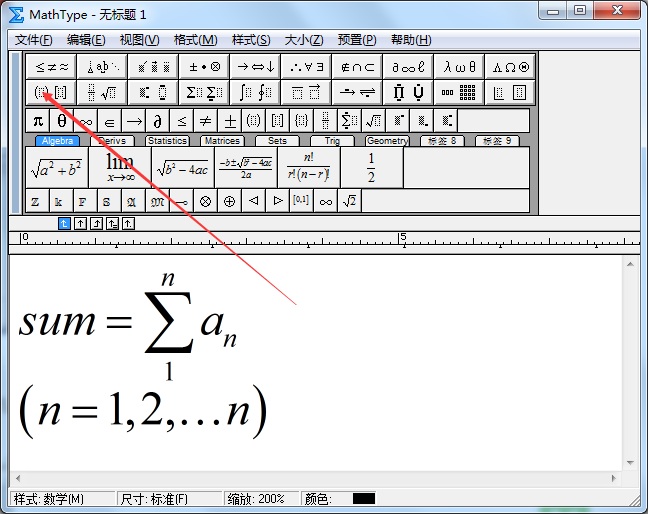Screen dimensions: 648x514
Task: Click the black color swatch in status bar
Action: pyautogui.click(x=364, y=498)
